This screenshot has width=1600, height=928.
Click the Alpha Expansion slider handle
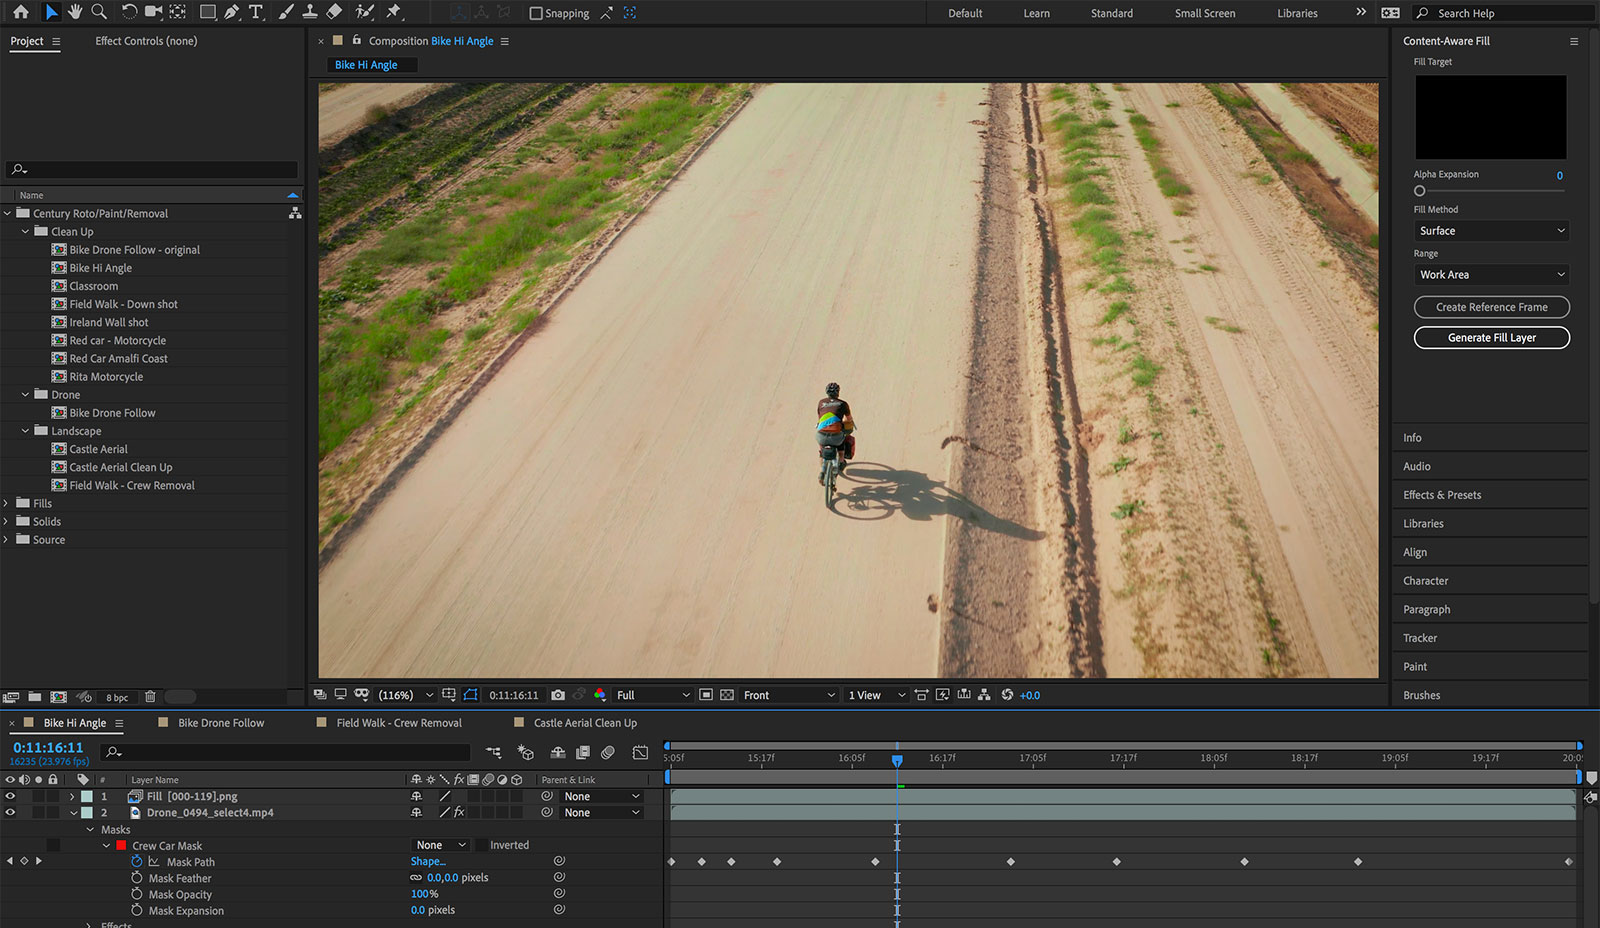[x=1419, y=191]
